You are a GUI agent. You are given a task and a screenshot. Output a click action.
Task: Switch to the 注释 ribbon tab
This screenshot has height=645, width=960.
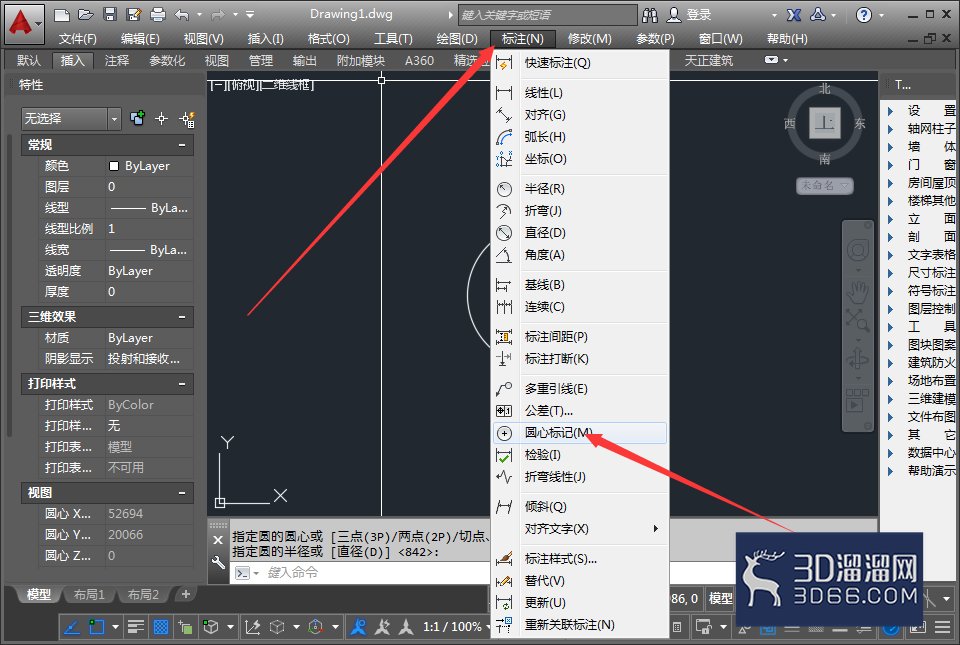[117, 61]
